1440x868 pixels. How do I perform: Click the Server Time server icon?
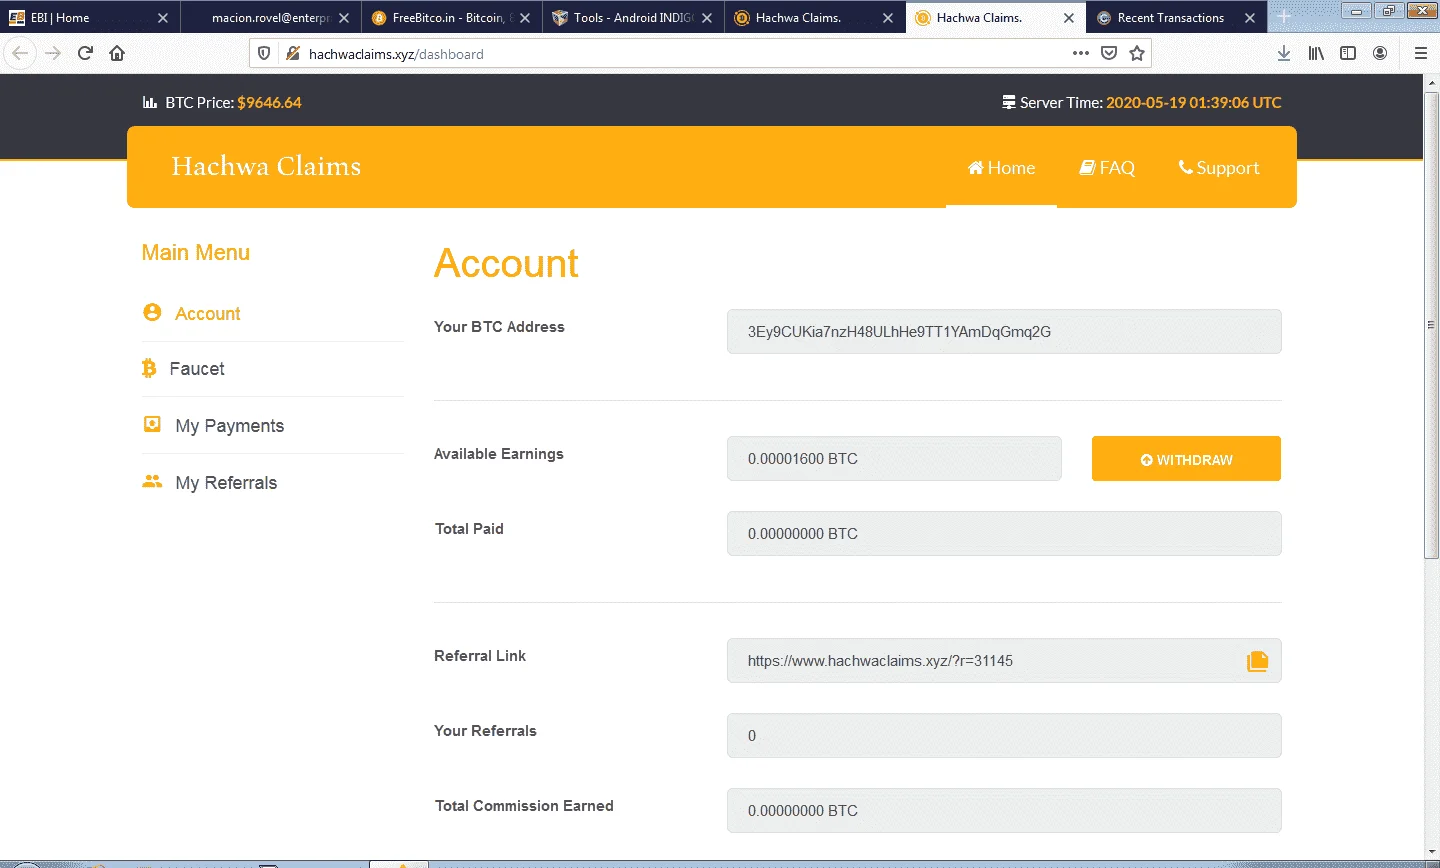1009,102
